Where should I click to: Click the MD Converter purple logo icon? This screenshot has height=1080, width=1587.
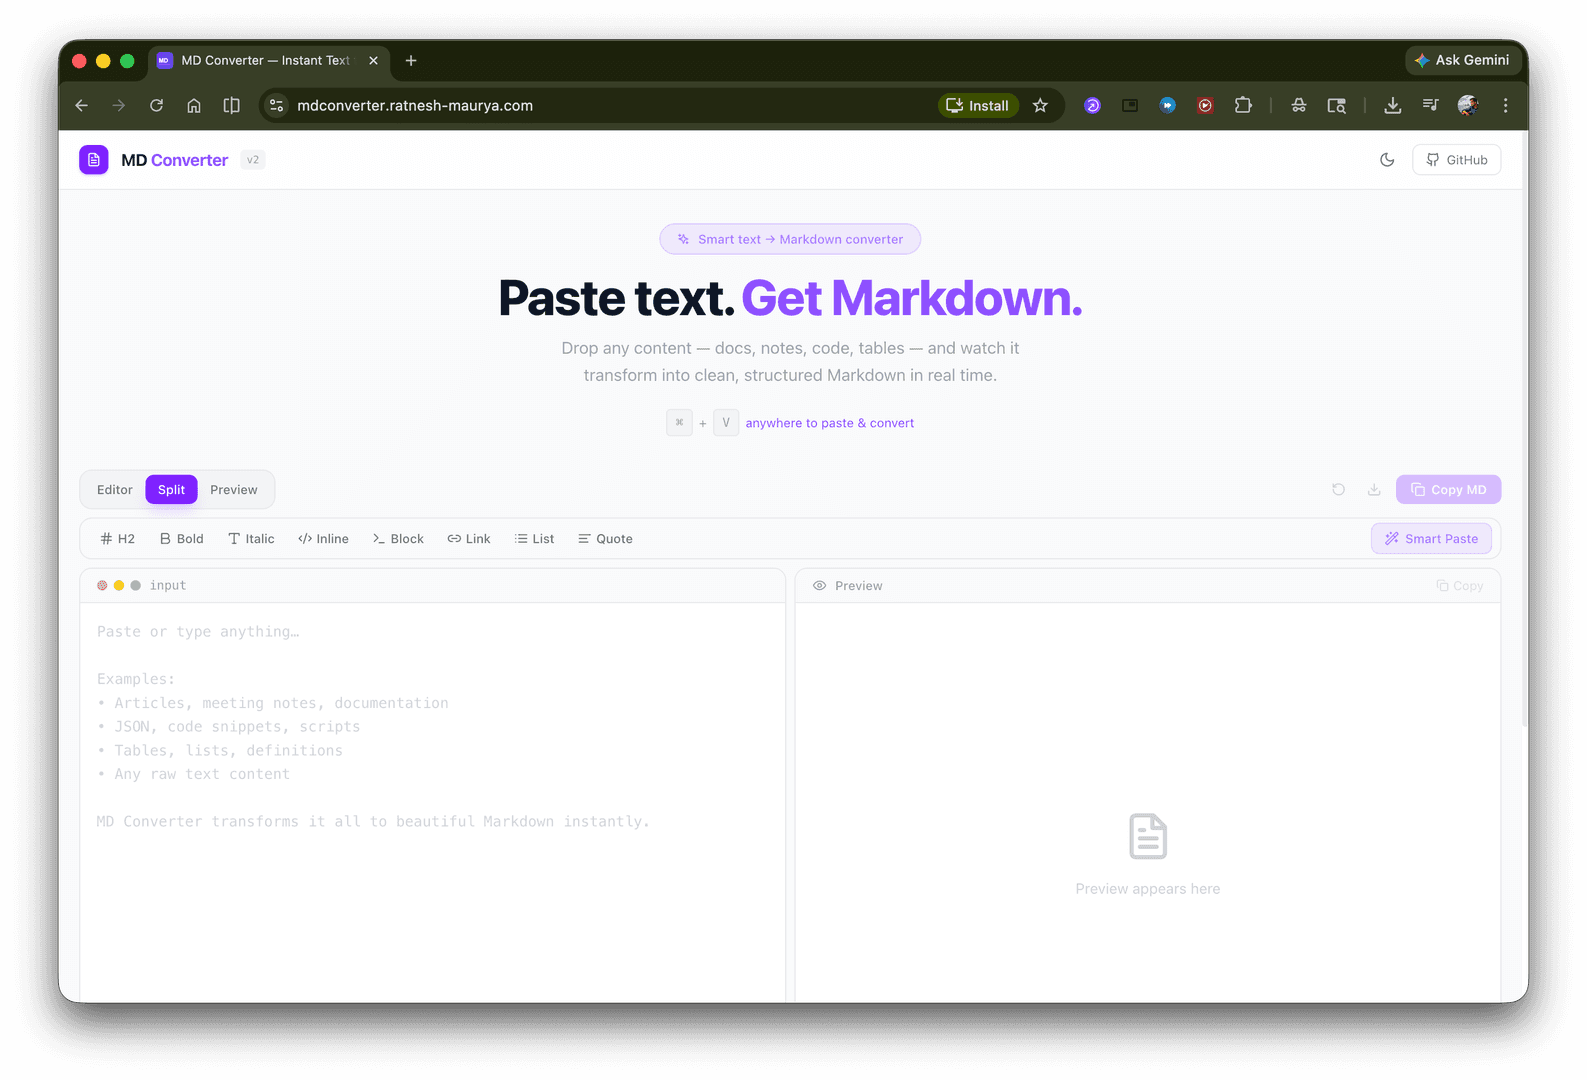coord(94,160)
